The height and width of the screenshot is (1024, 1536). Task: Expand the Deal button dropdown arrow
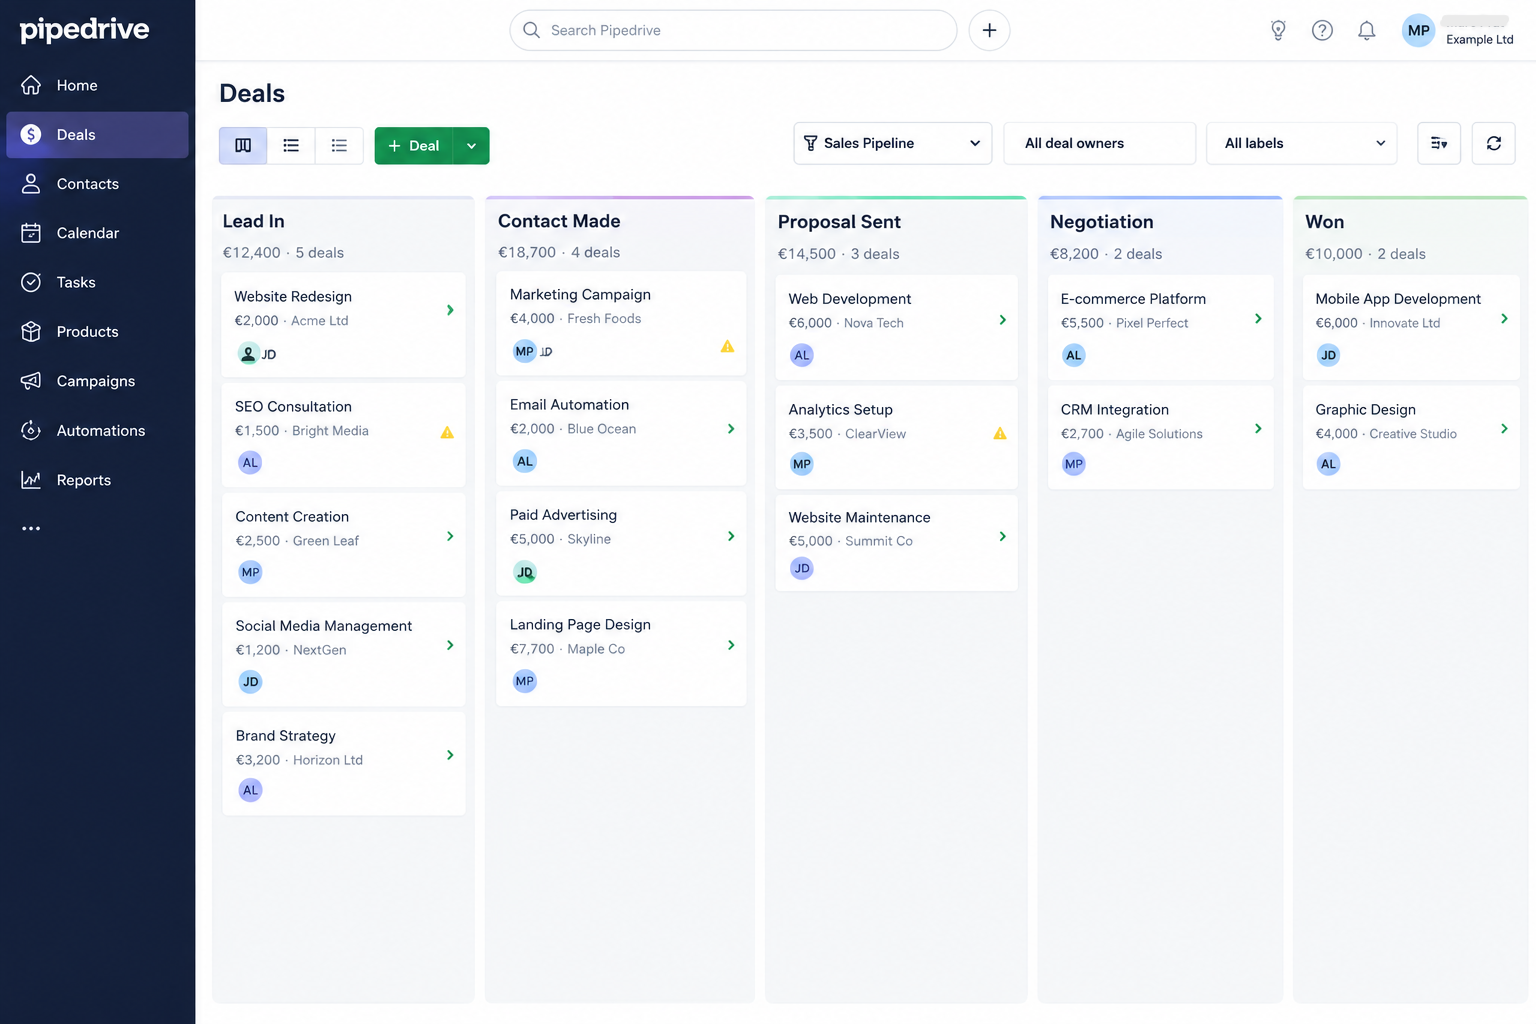(471, 146)
